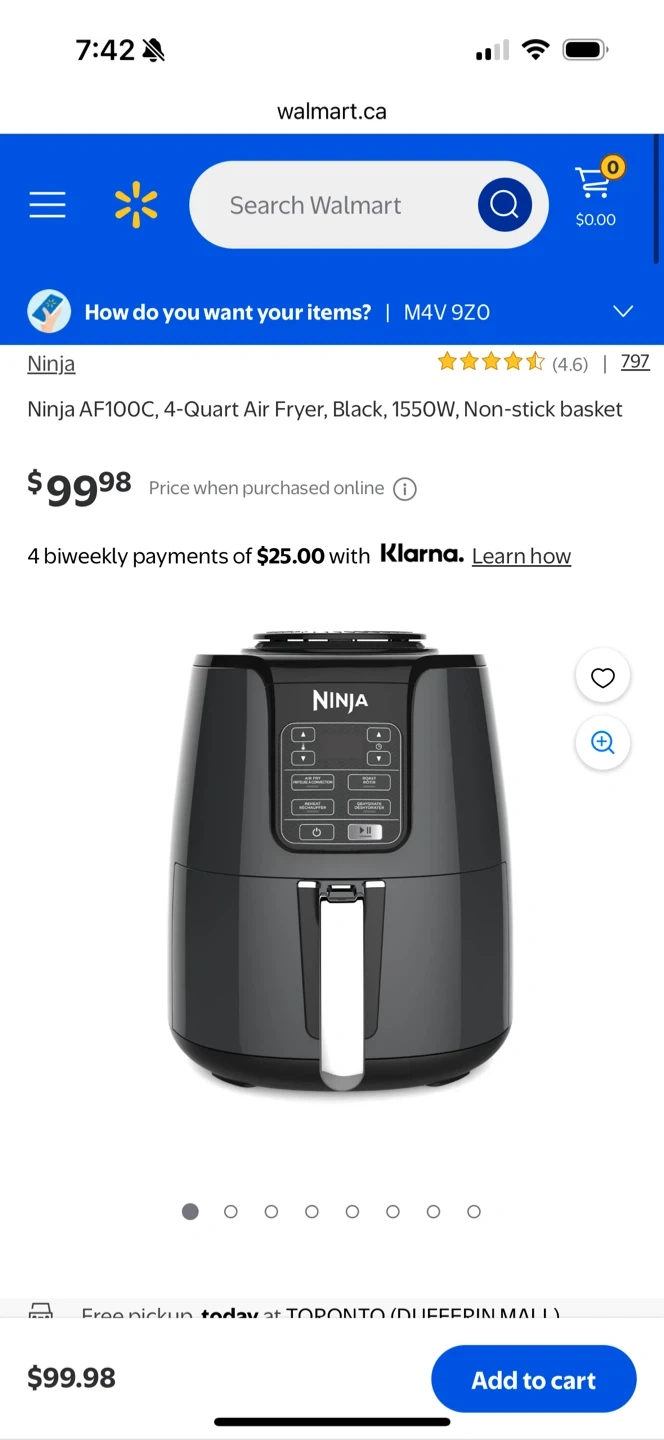664x1440 pixels.
Task: Open the hamburger navigation menu
Action: click(47, 205)
